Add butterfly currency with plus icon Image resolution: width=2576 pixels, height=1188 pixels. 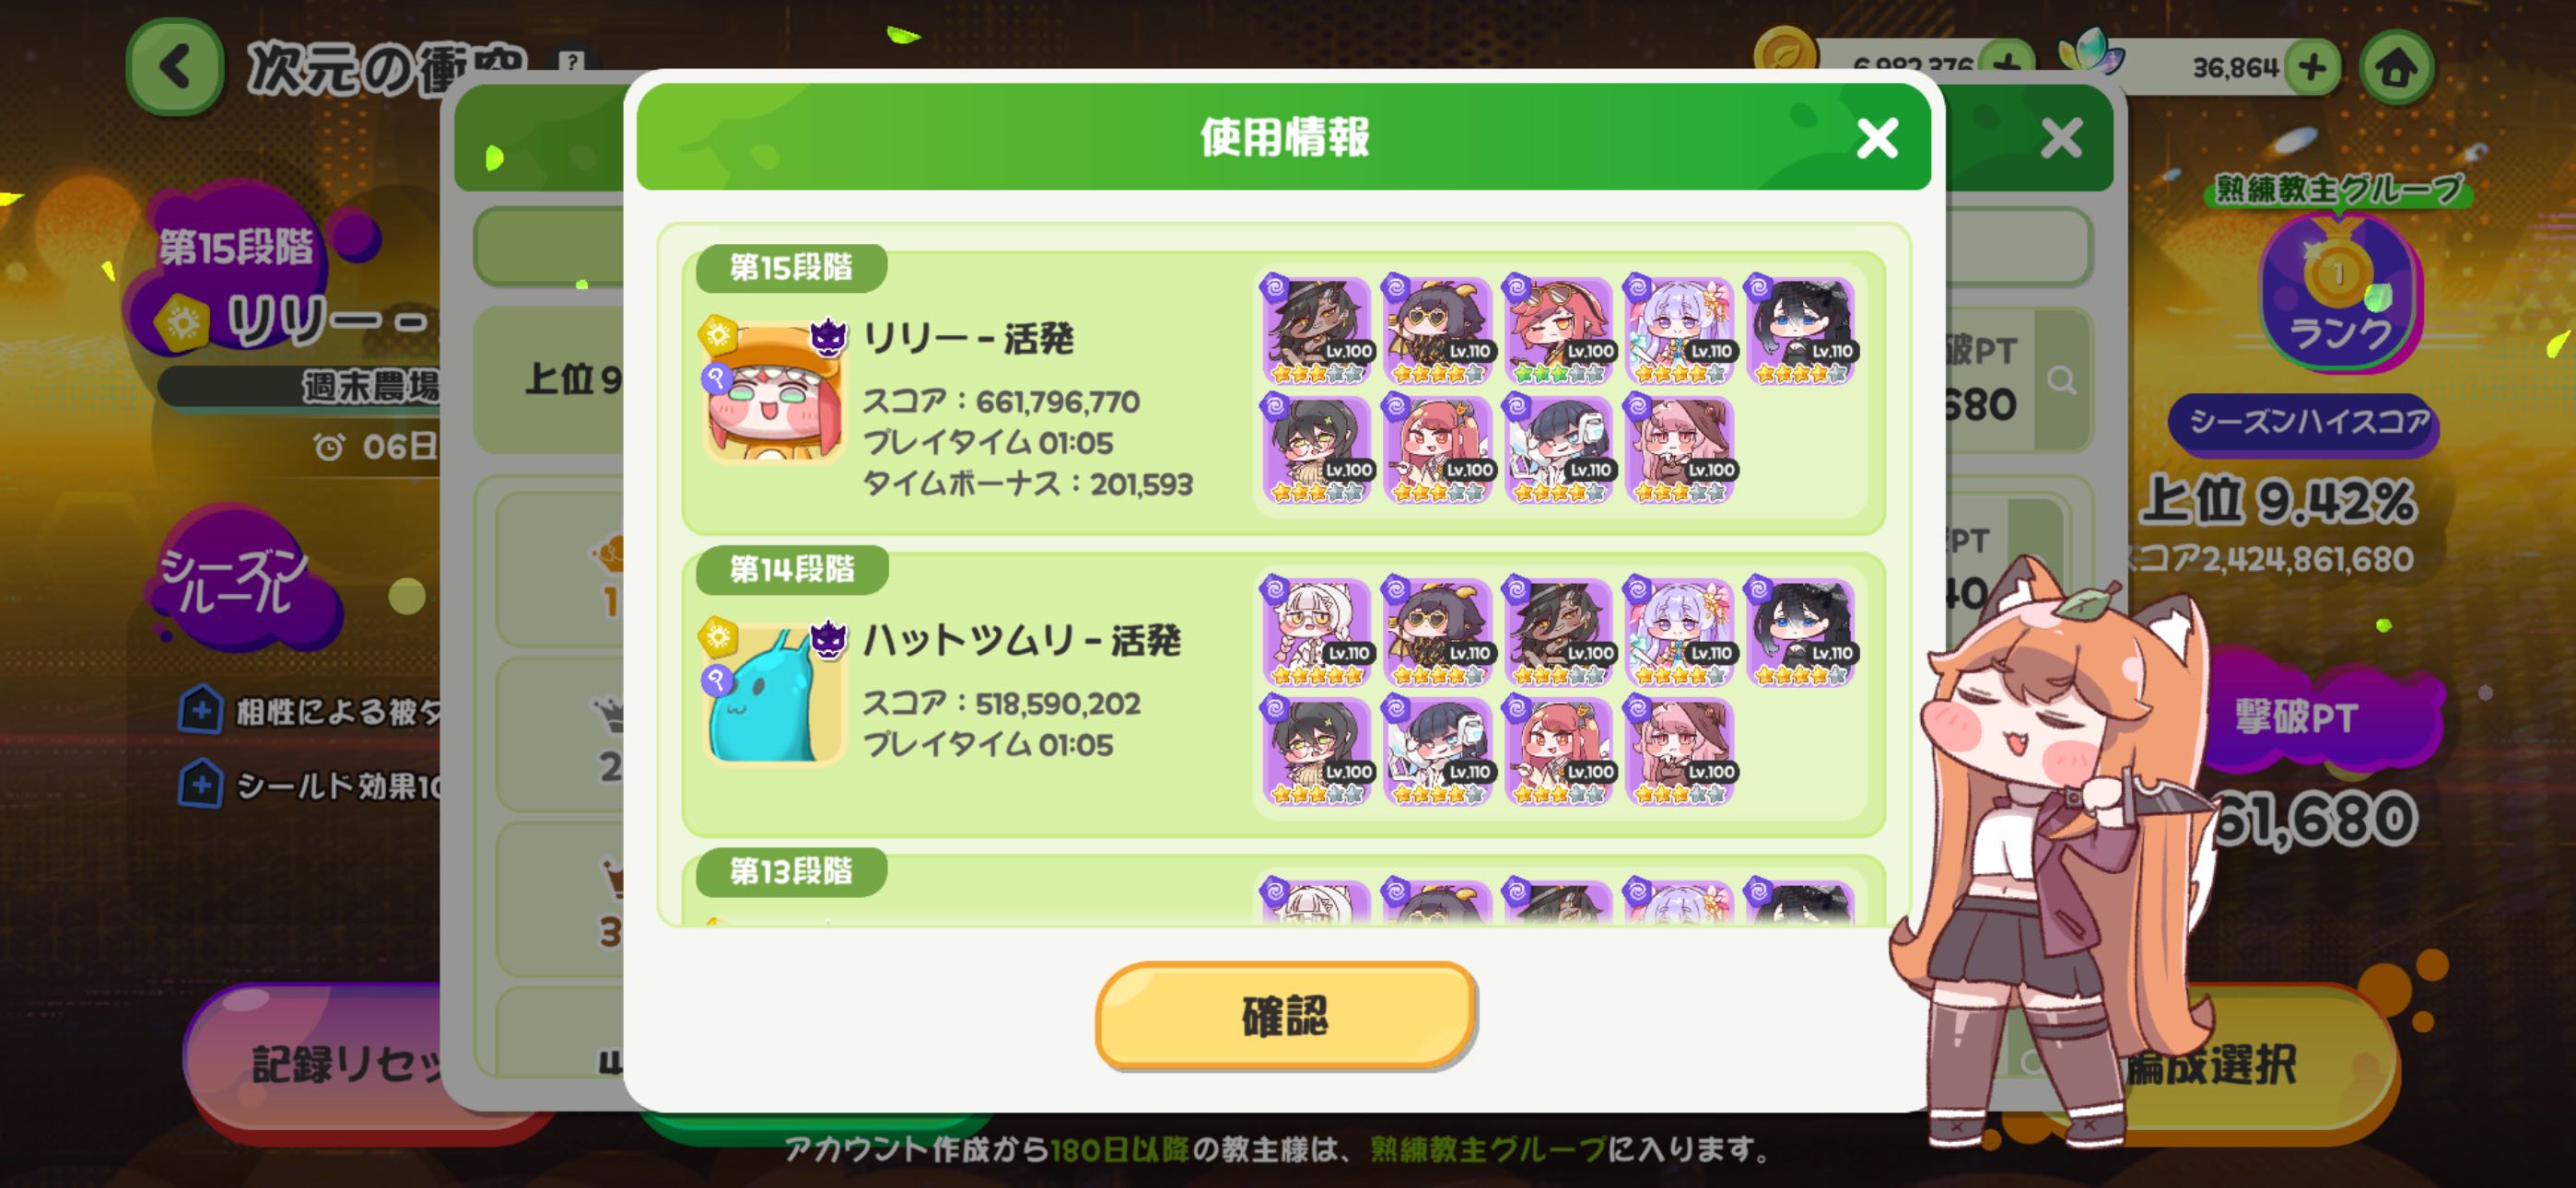pos(2311,67)
